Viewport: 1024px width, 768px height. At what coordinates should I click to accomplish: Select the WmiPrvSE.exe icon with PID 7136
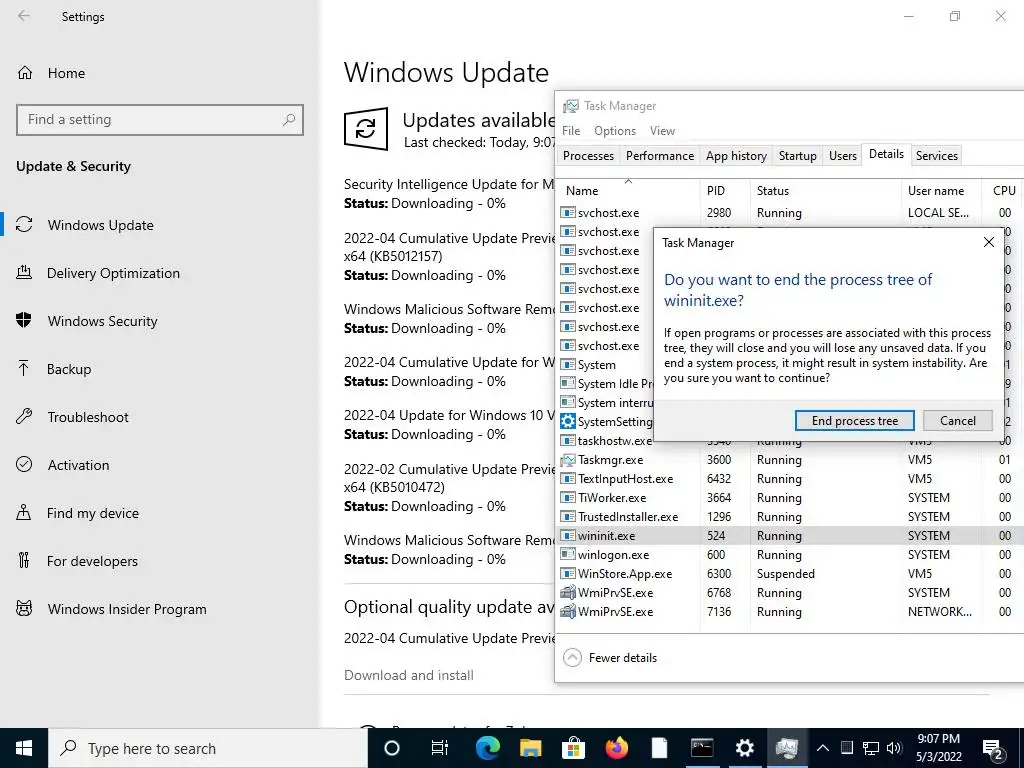pyautogui.click(x=568, y=611)
